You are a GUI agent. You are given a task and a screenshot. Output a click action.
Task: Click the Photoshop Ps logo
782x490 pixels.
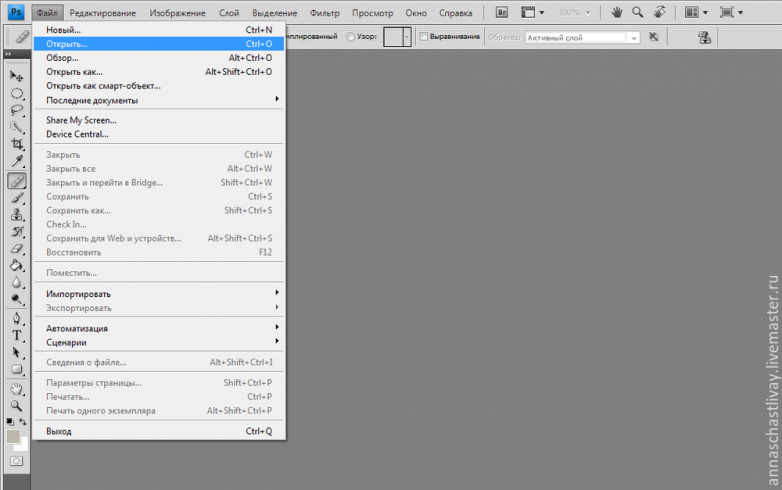(x=16, y=12)
